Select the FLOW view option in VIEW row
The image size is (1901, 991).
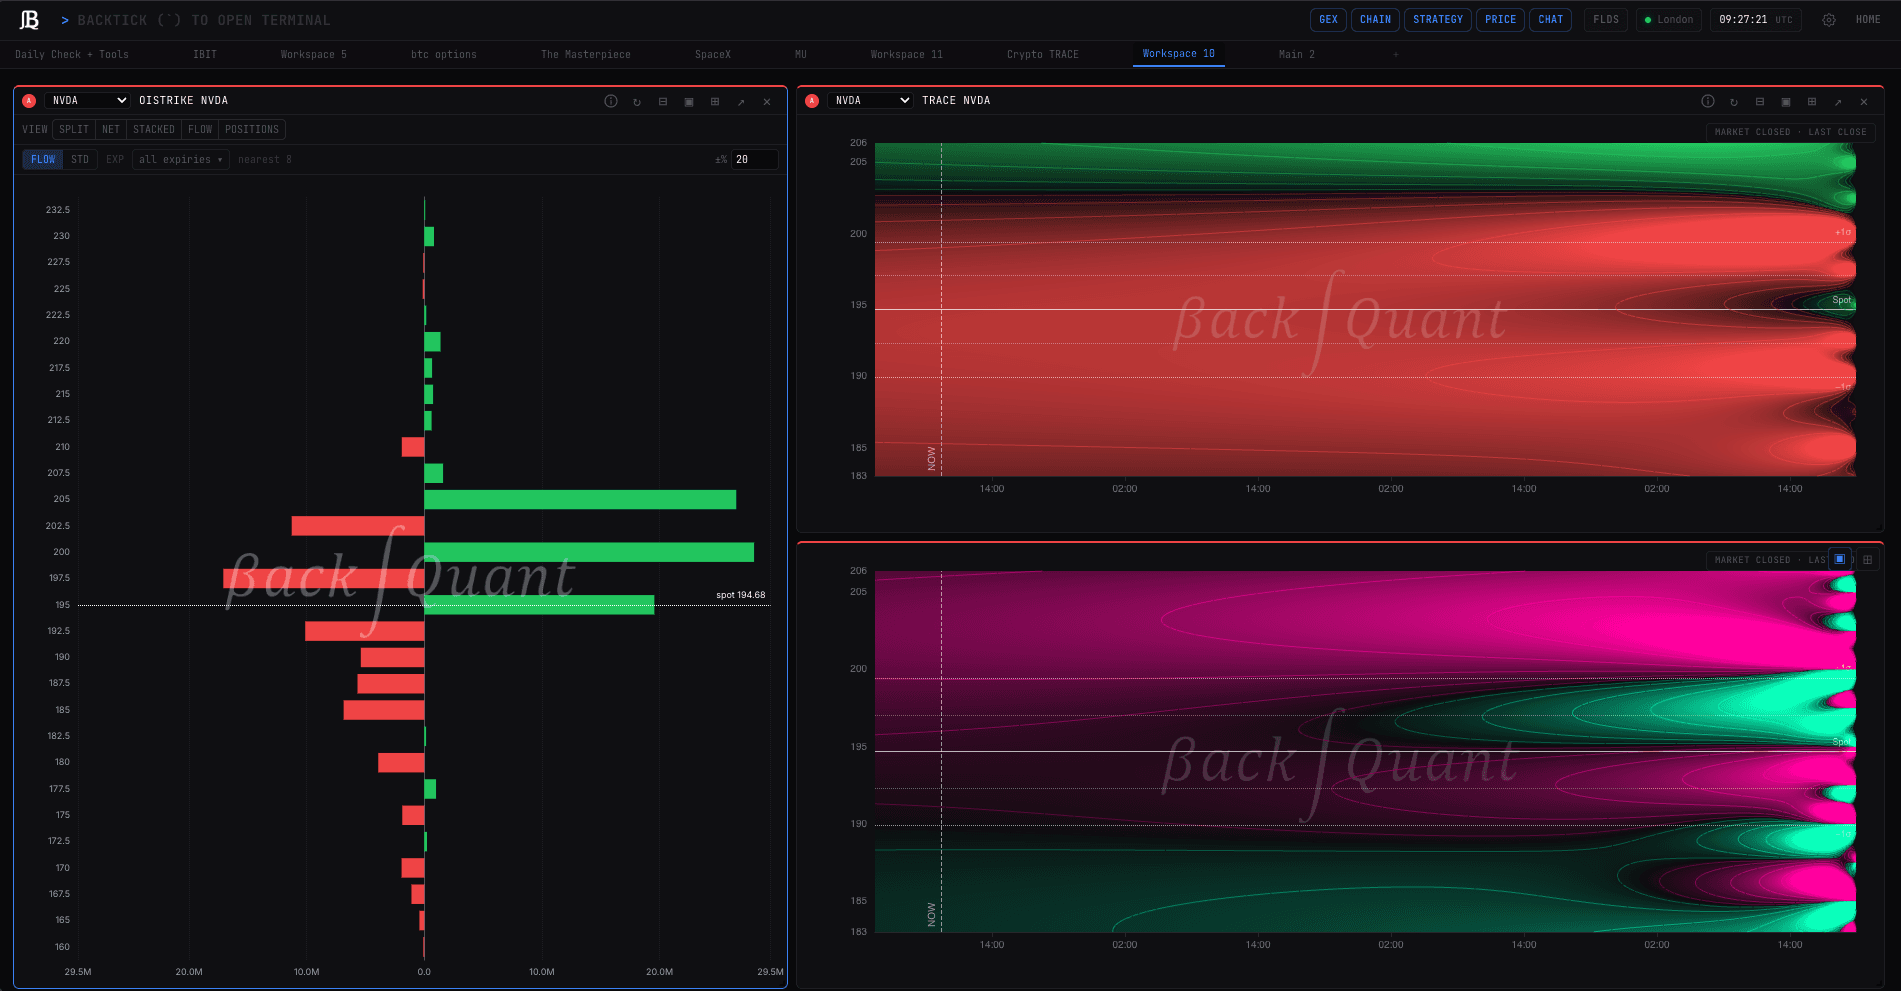(200, 130)
